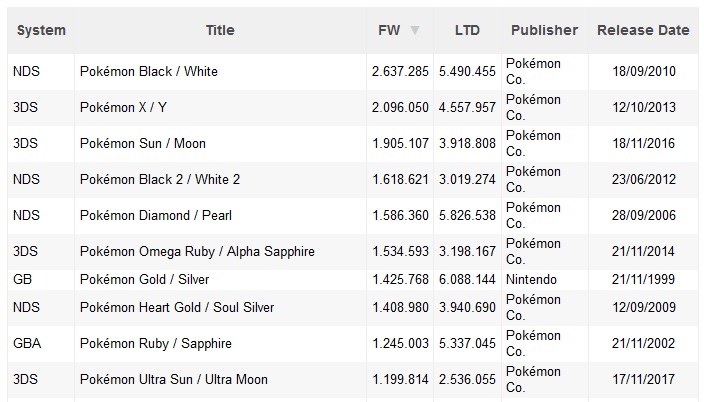The image size is (704, 402).
Task: Select Pokémon Diamond / Pearl title
Action: (156, 215)
